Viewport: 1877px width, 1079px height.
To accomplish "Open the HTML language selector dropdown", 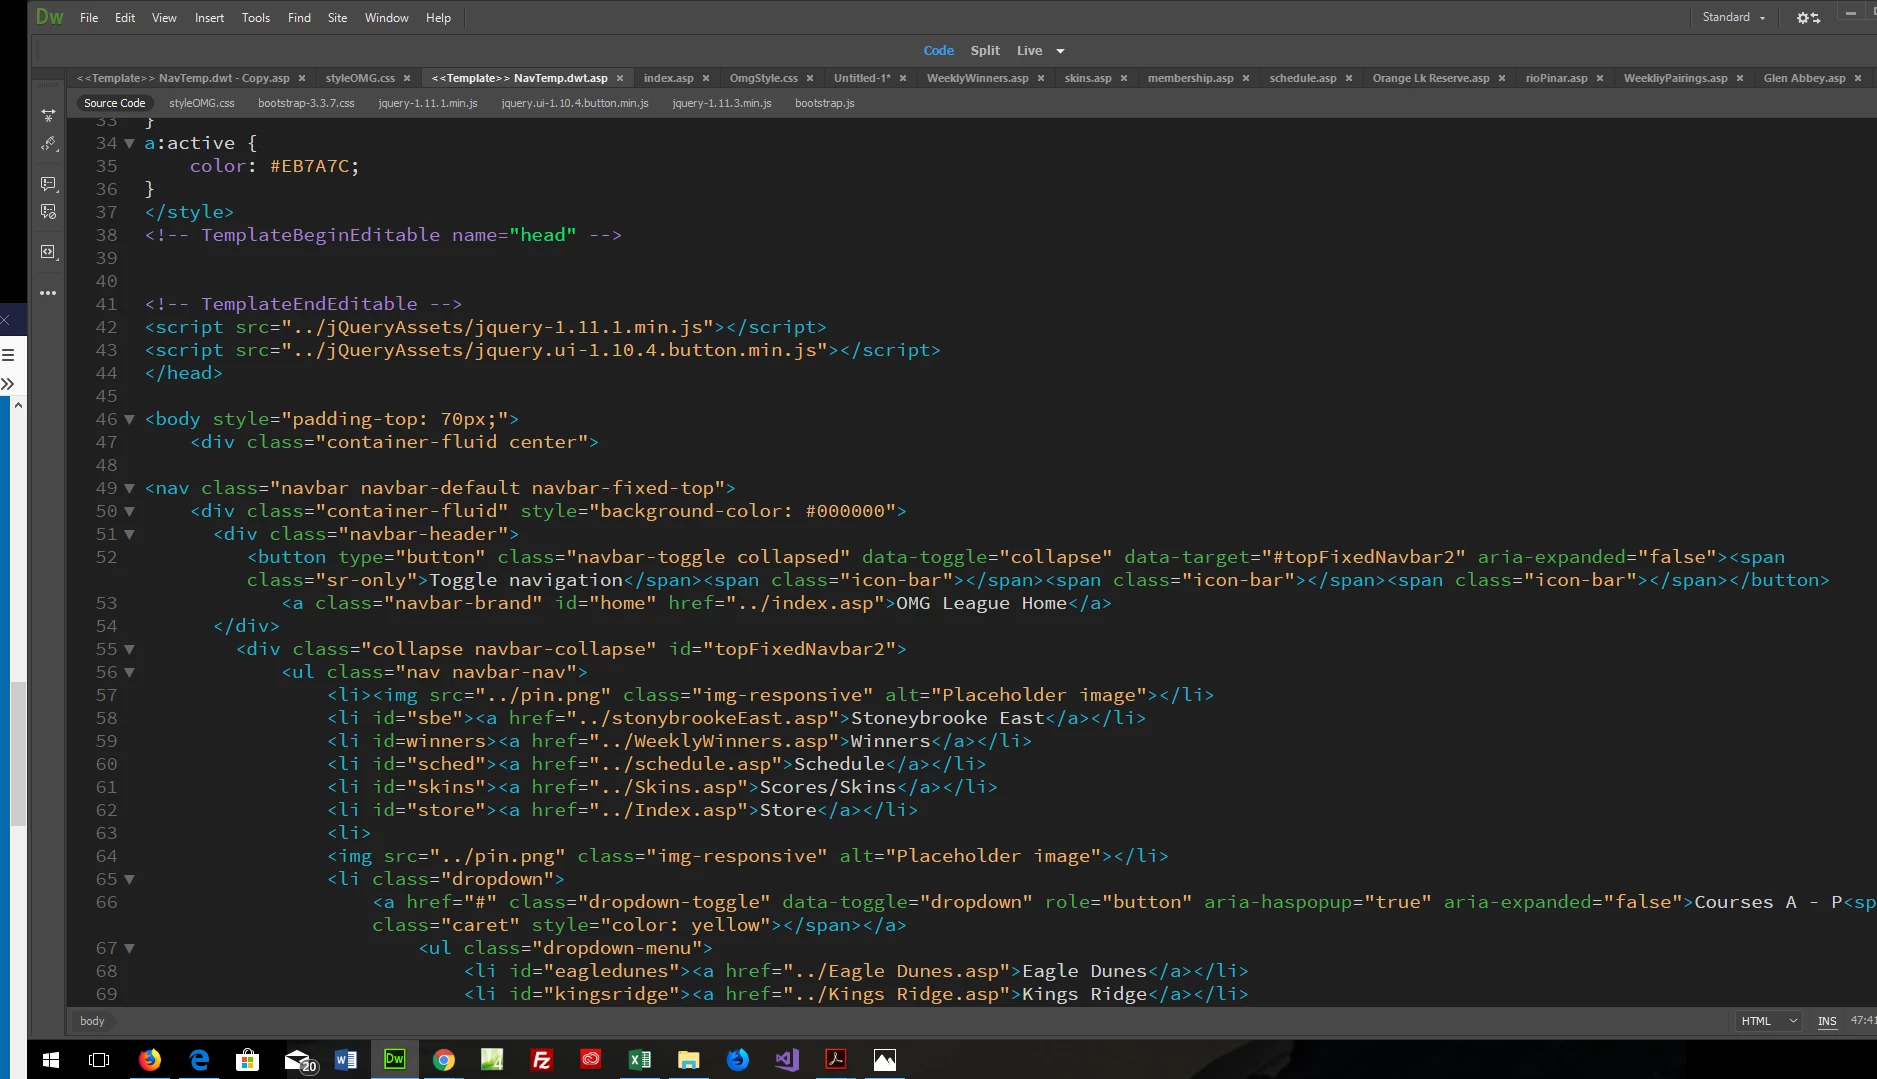I will [x=1770, y=1021].
